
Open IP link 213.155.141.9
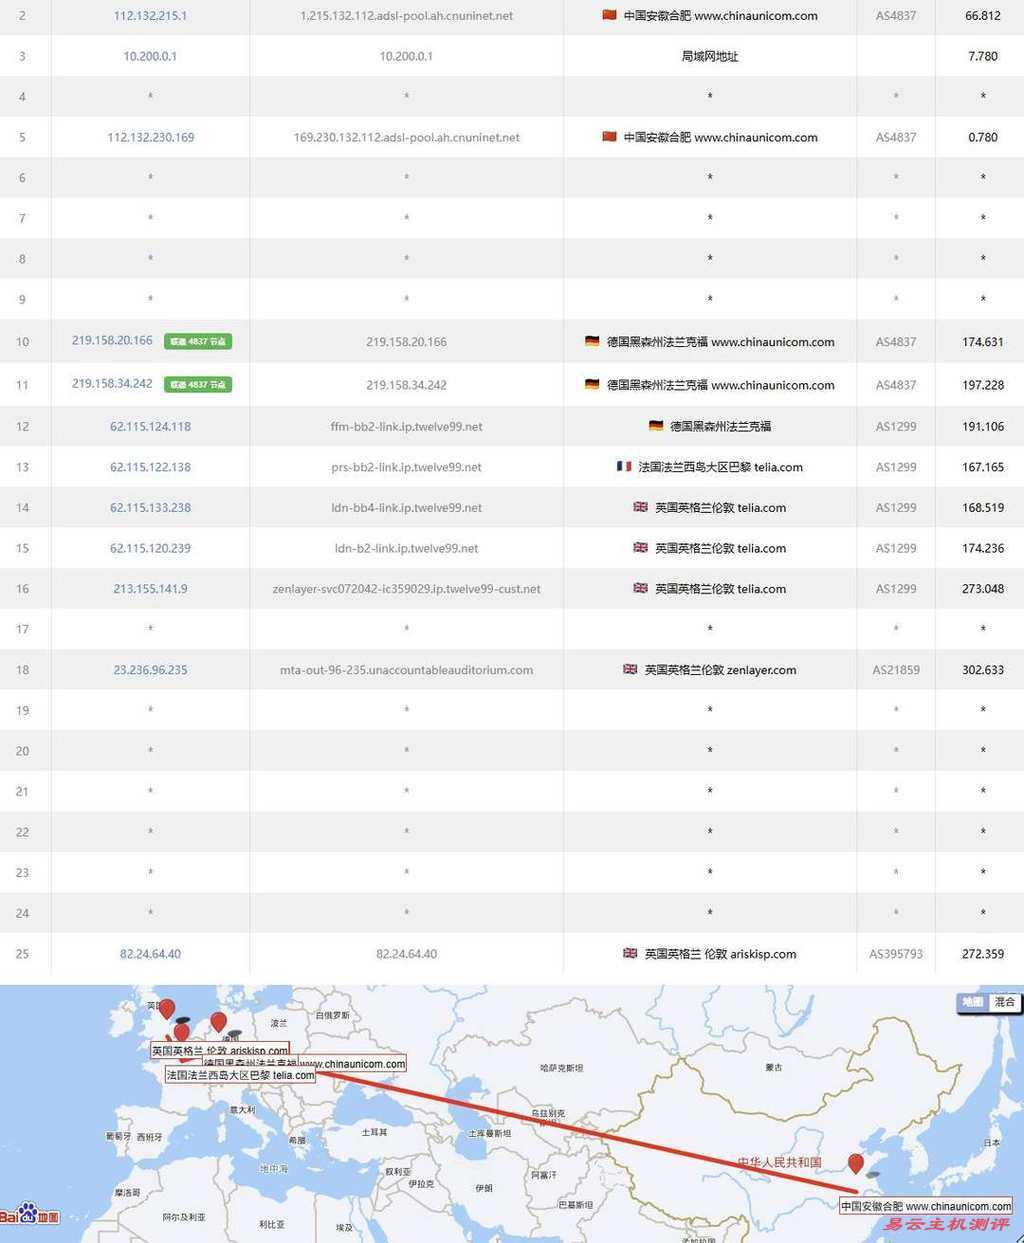point(150,589)
